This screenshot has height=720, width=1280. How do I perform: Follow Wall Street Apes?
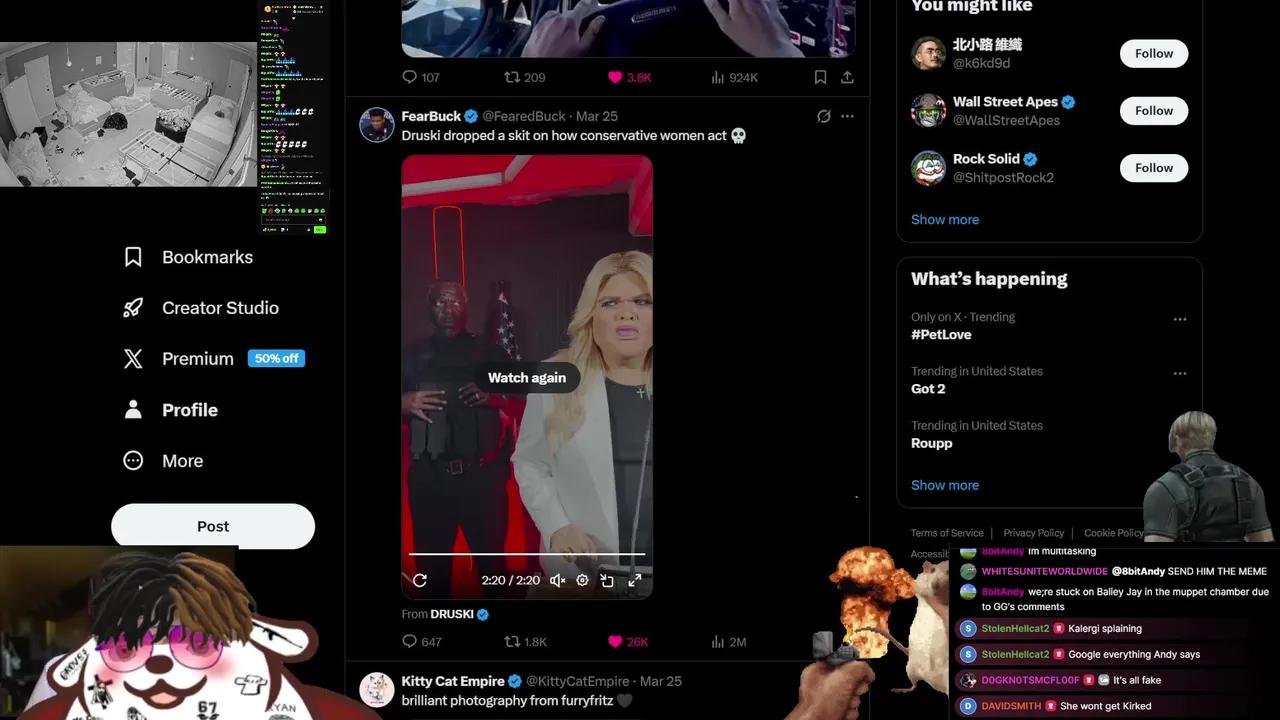pyautogui.click(x=1154, y=111)
